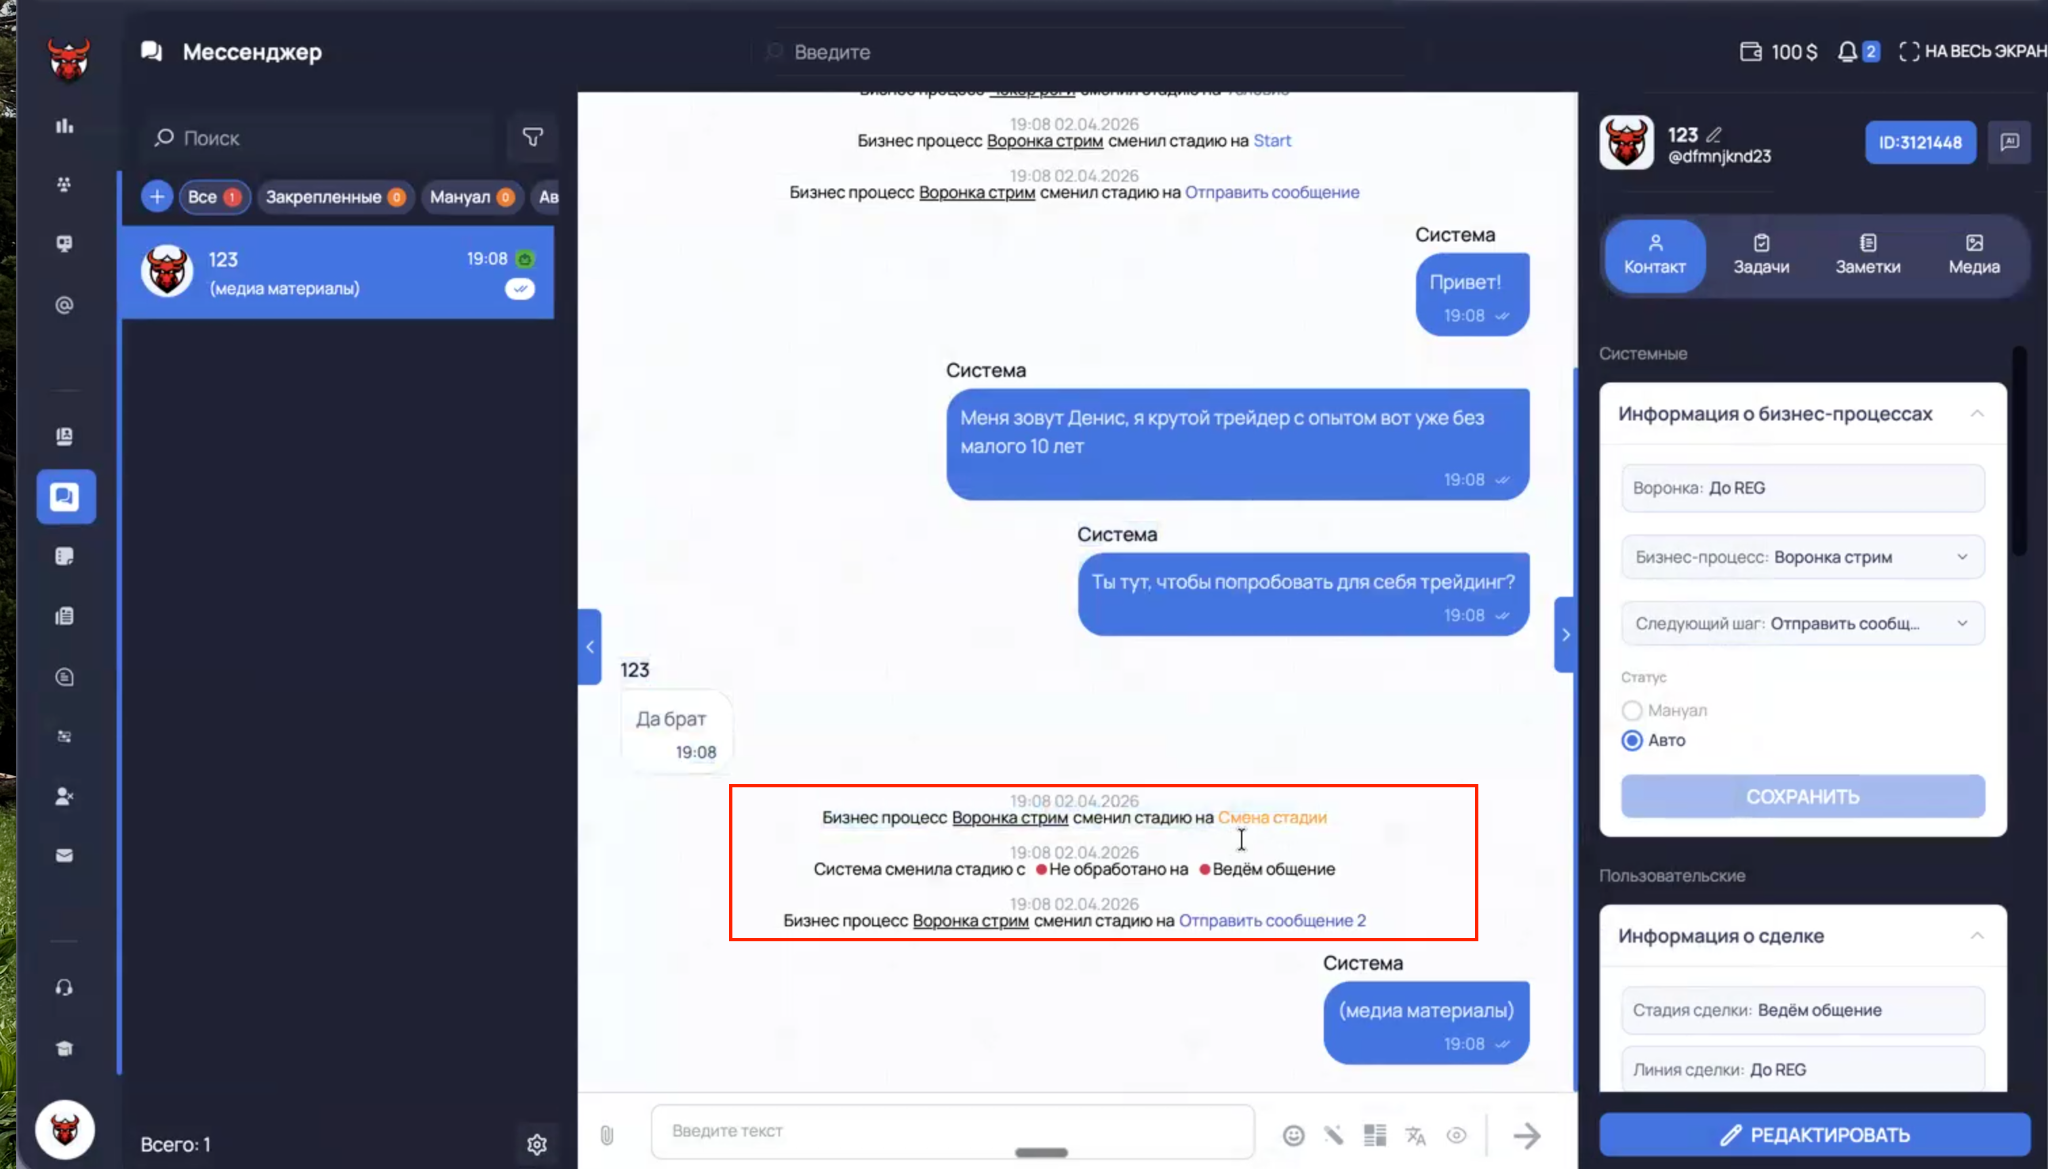Toggle the eye preview icon in input bar

(1457, 1135)
